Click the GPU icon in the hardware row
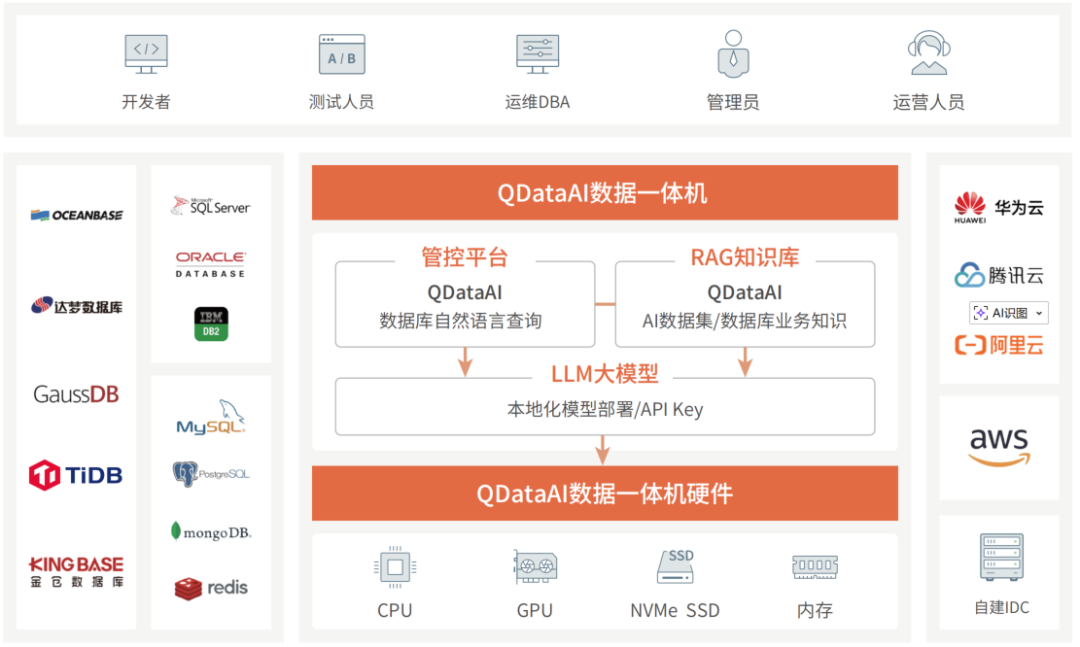This screenshot has height=647, width=1080. coord(534,565)
